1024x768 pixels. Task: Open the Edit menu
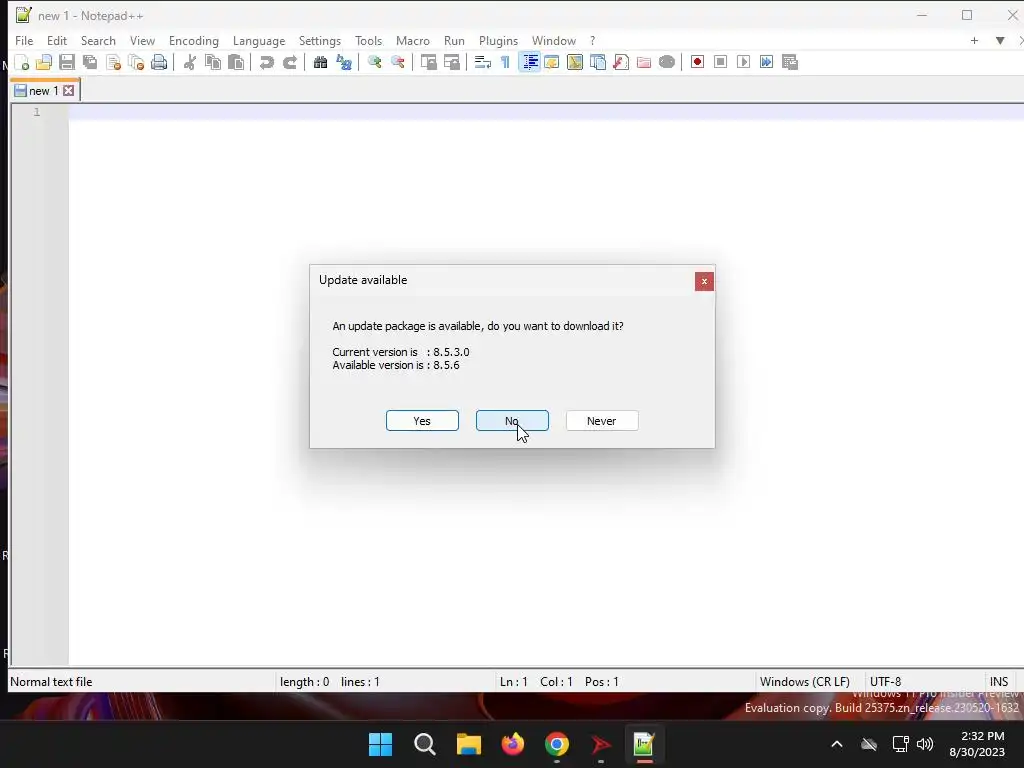click(57, 40)
